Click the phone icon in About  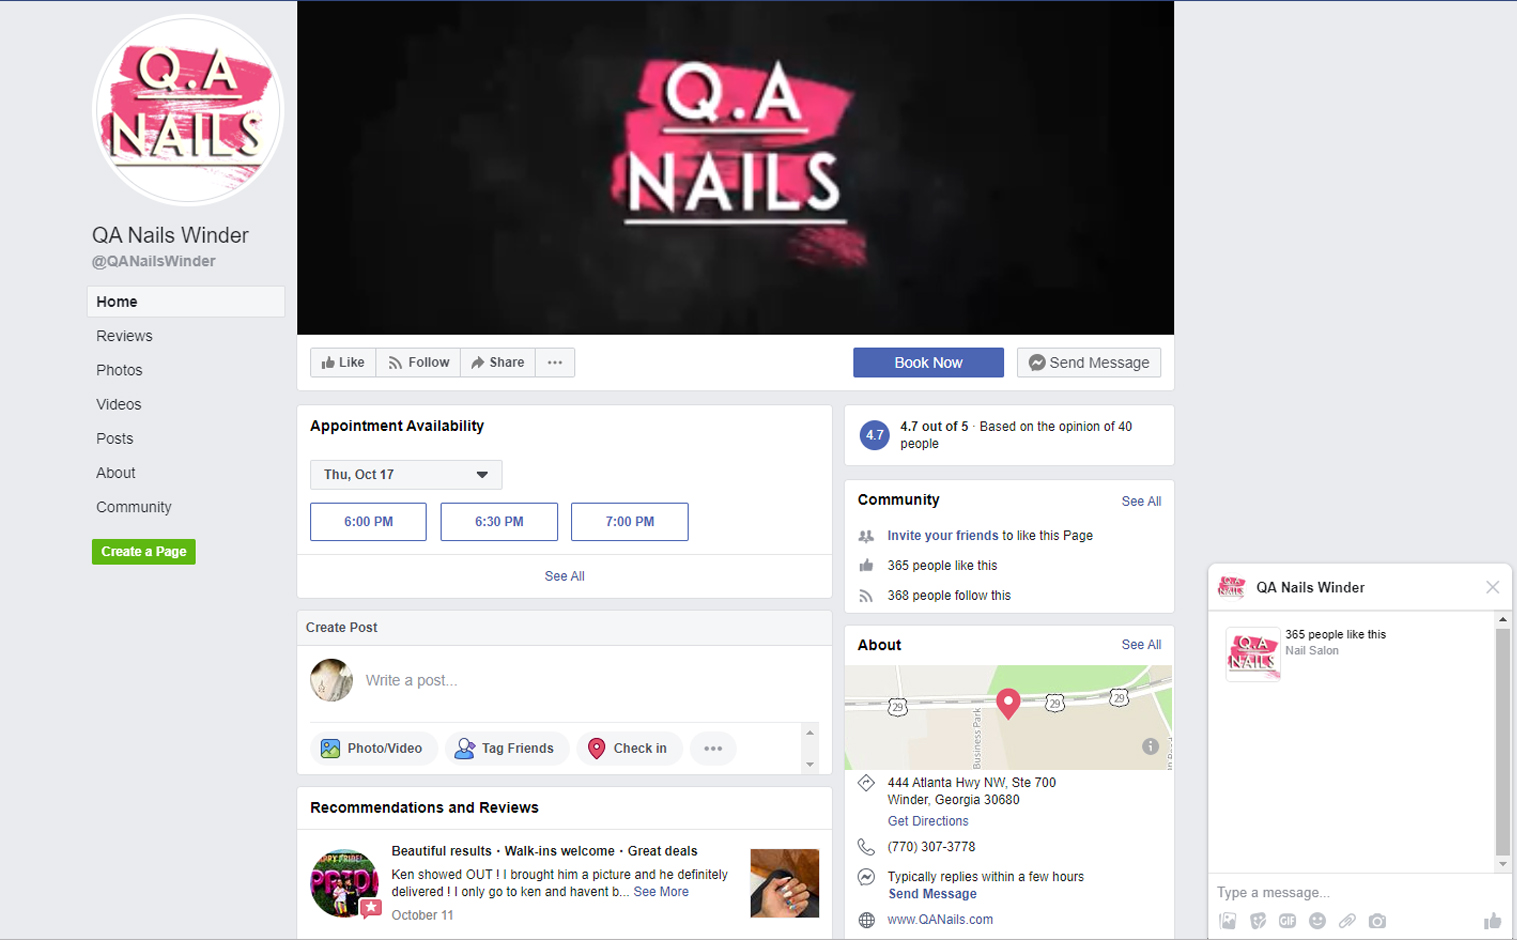click(x=866, y=847)
